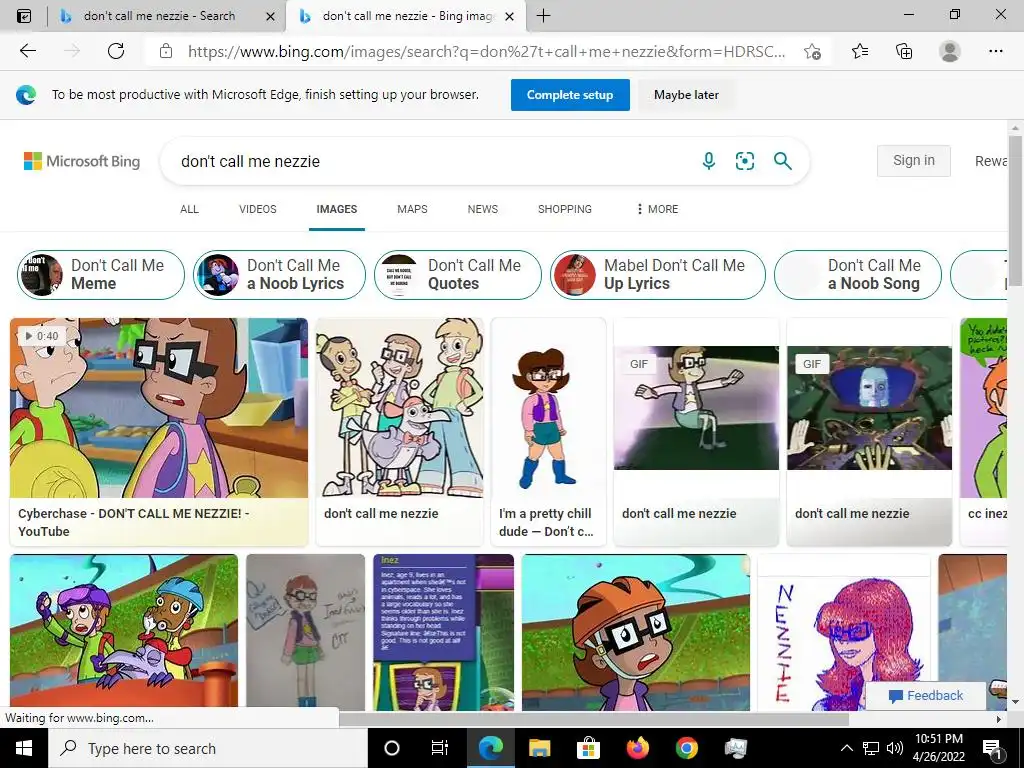Switch to VIDEOS tab

click(x=258, y=209)
